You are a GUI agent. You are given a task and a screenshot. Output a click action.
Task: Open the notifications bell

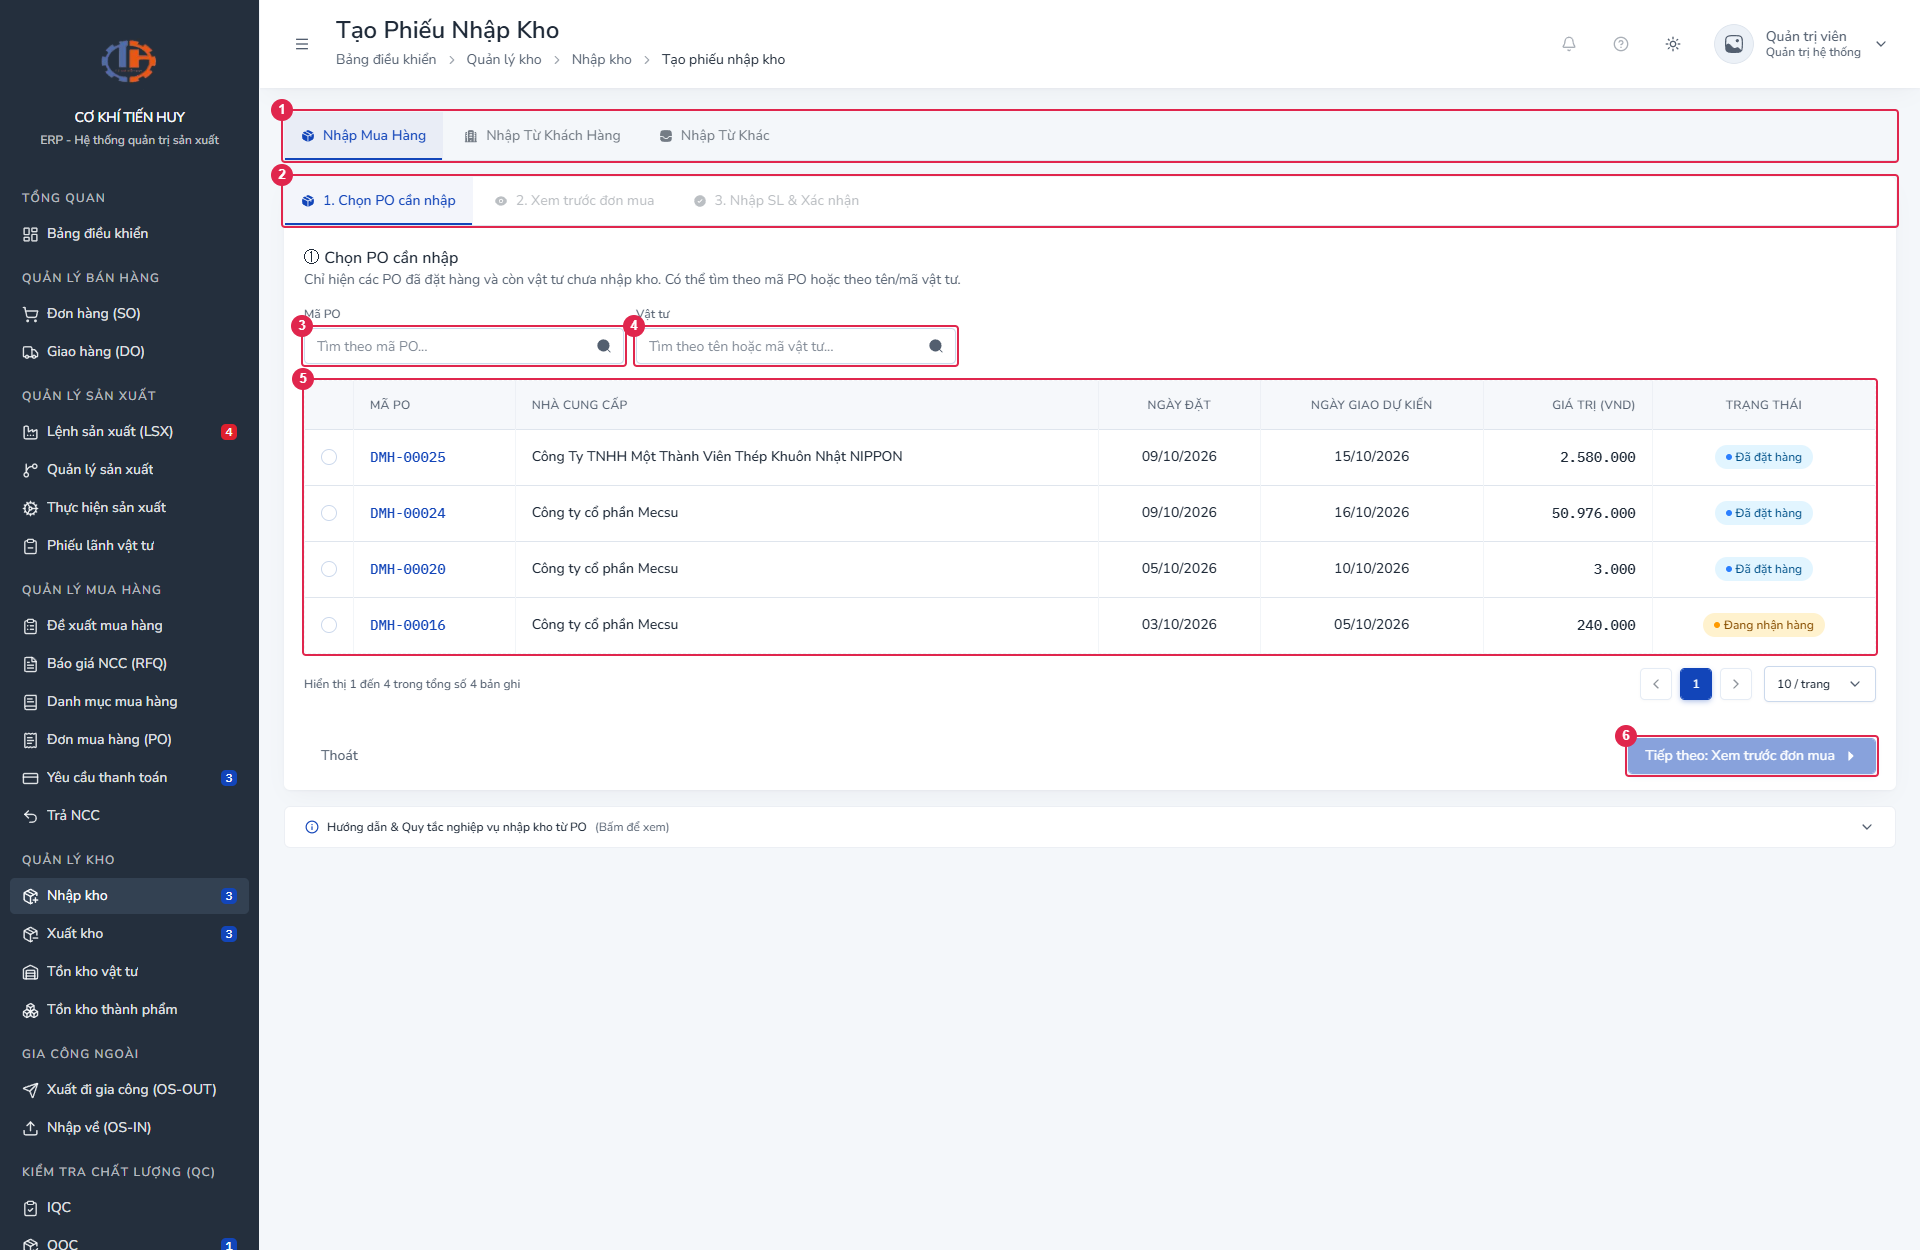(1569, 44)
